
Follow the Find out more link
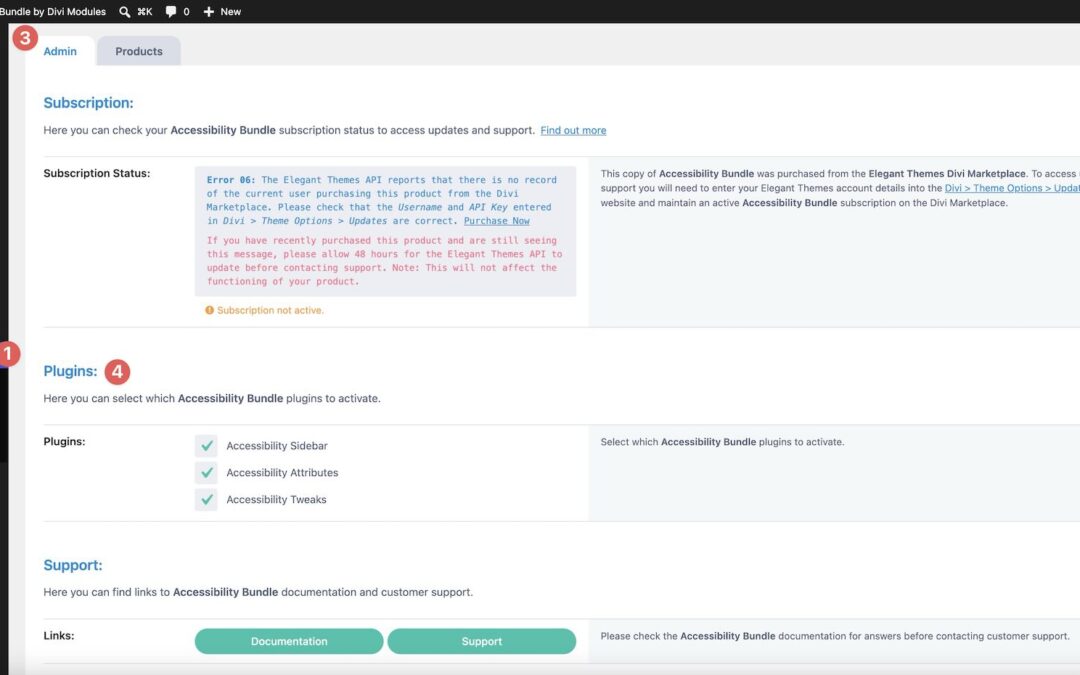point(573,130)
